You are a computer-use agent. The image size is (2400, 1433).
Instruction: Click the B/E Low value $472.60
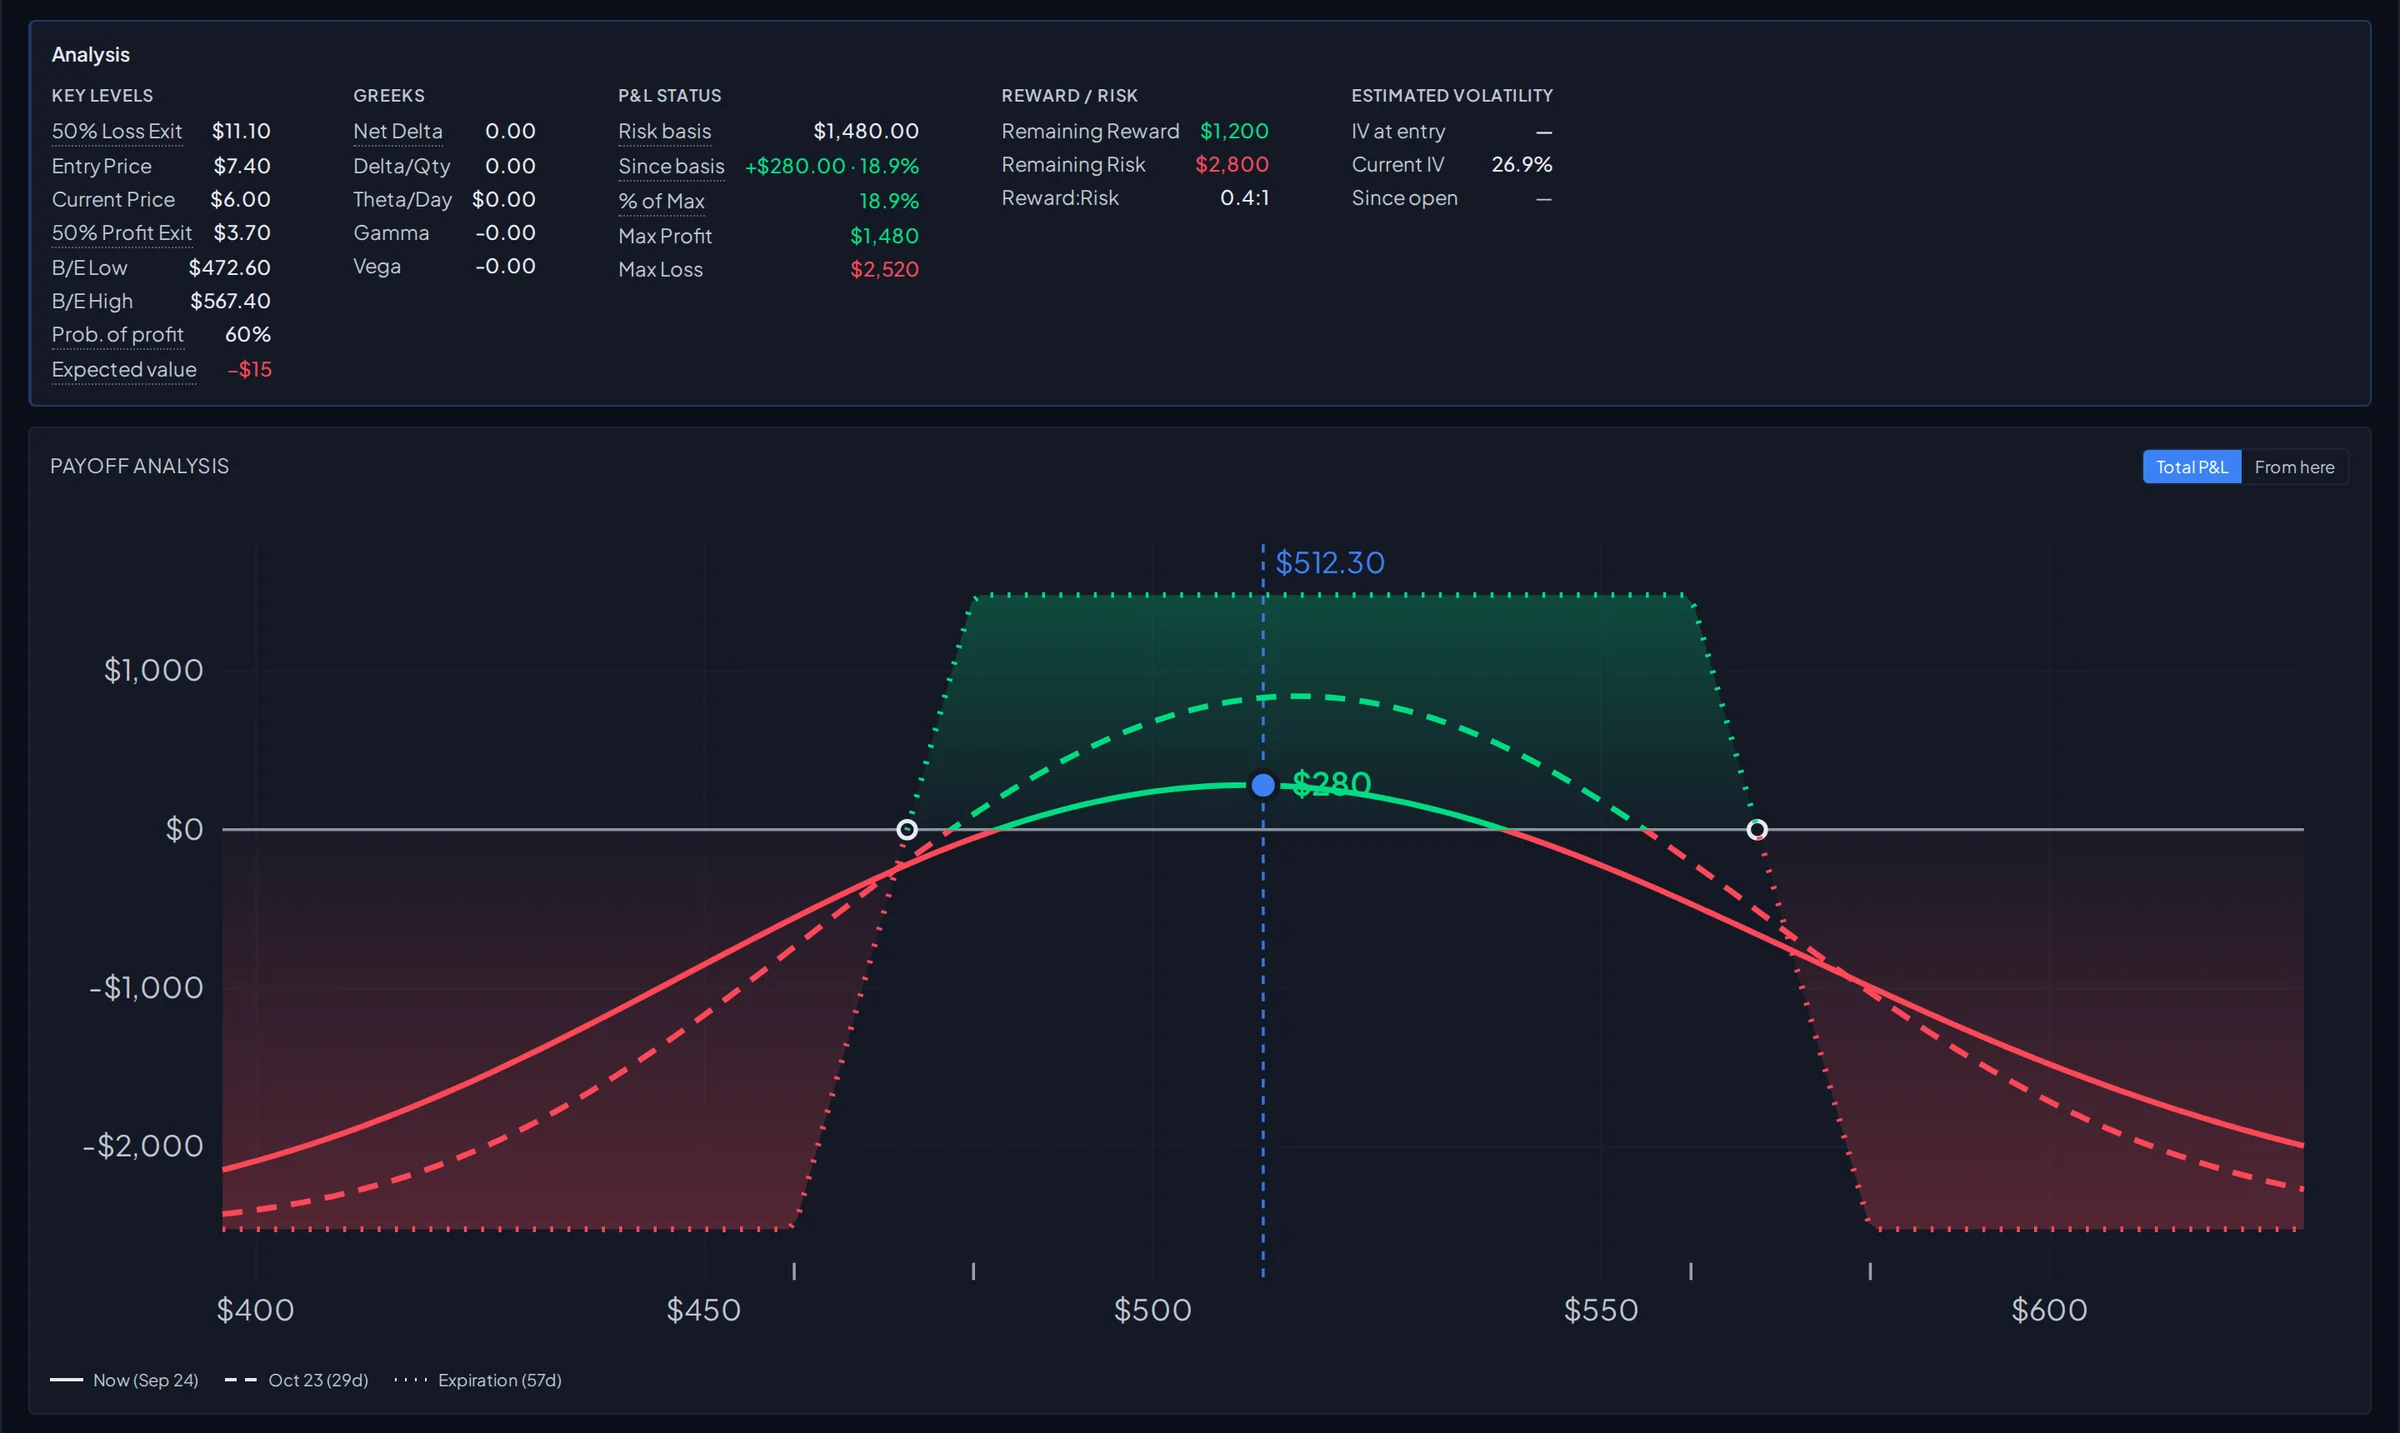[x=230, y=267]
